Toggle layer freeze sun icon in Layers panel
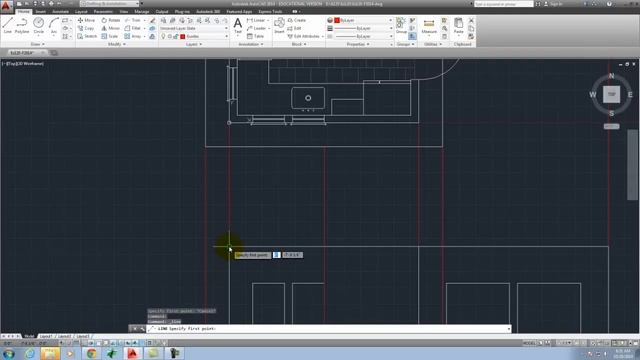 (169, 36)
